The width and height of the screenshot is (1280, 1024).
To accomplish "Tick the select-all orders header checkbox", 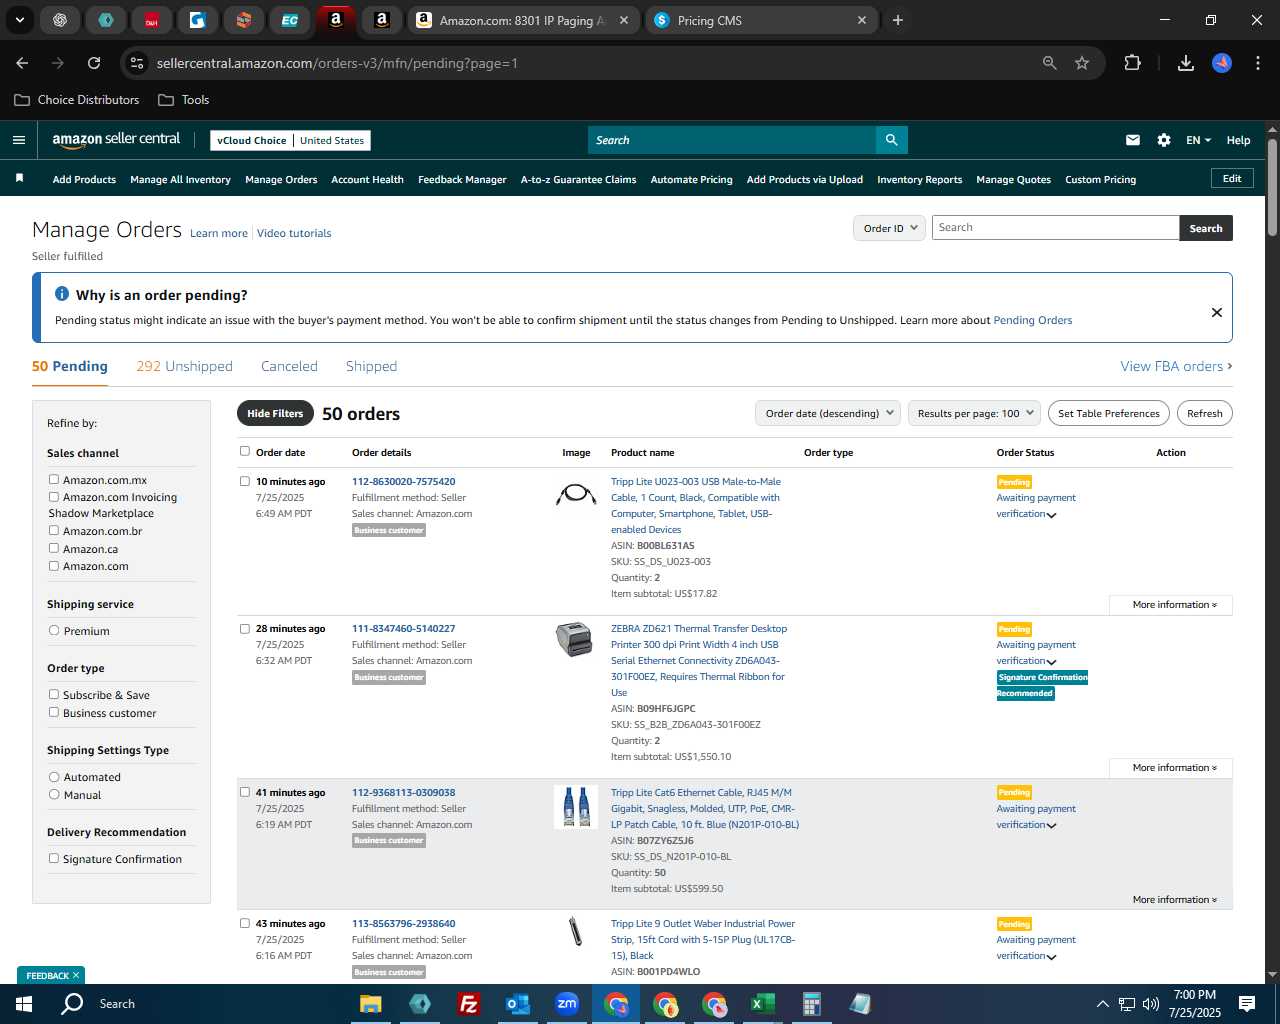I will pos(245,451).
